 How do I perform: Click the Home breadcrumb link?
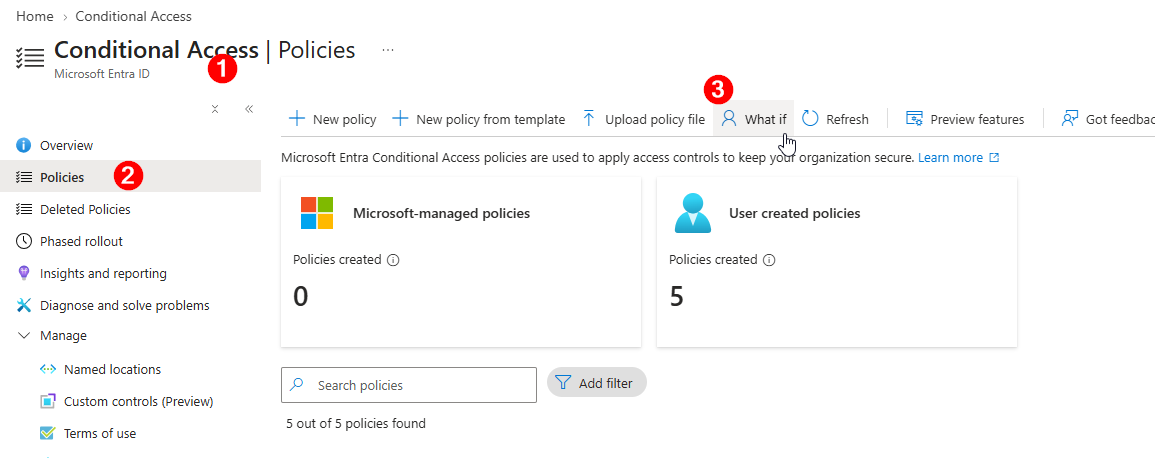click(x=35, y=15)
